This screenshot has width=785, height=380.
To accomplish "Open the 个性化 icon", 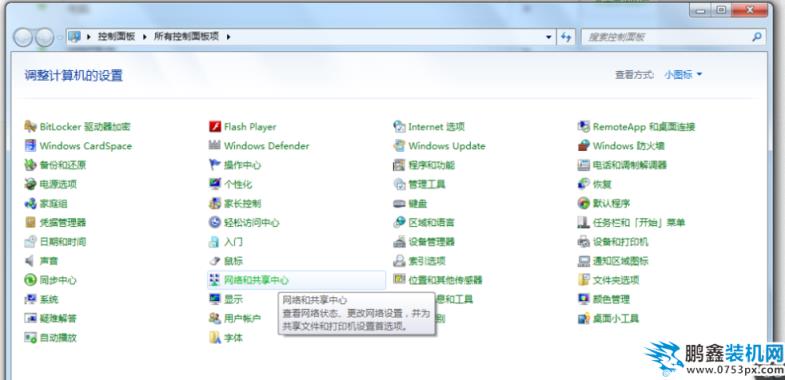I will pos(215,184).
